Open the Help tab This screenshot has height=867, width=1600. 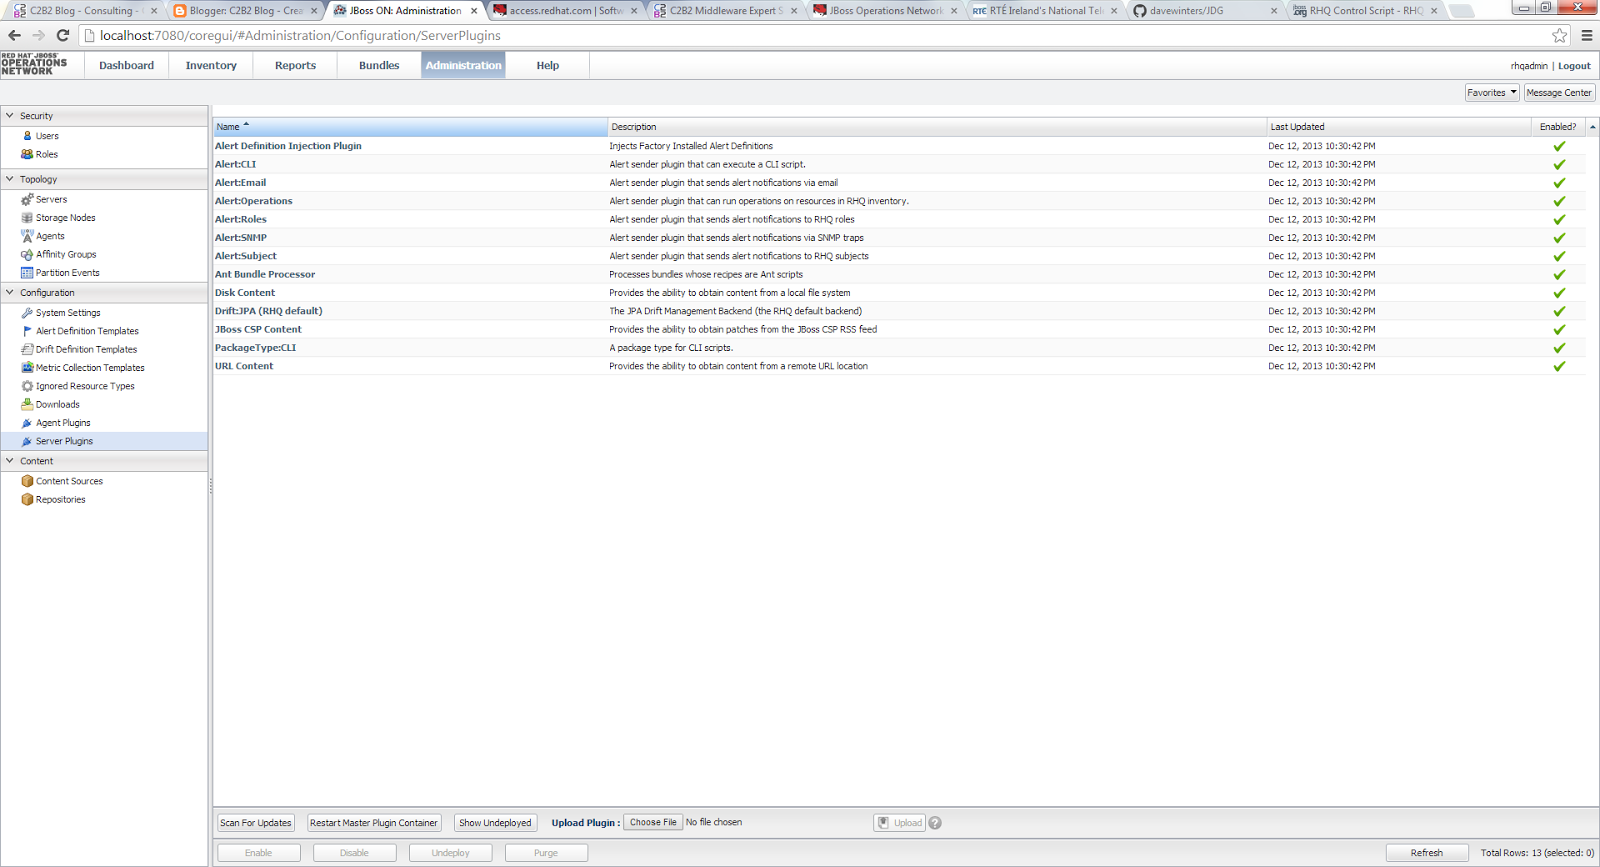point(547,65)
